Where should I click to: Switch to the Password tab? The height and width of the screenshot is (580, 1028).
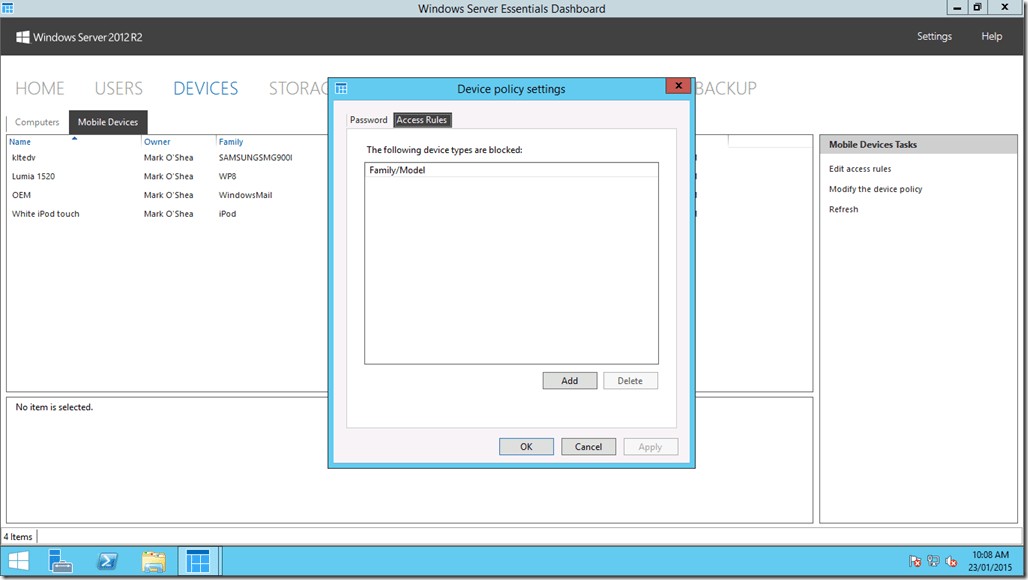click(x=368, y=119)
